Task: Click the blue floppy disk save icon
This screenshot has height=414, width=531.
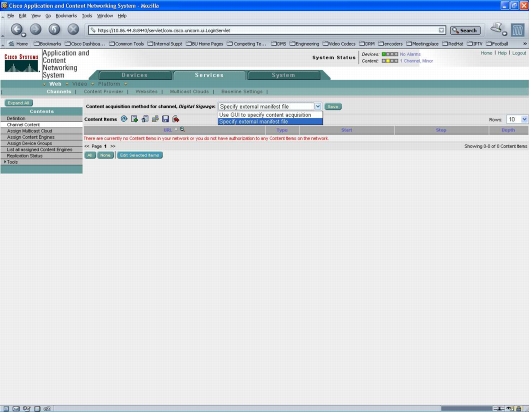Action: point(165,119)
